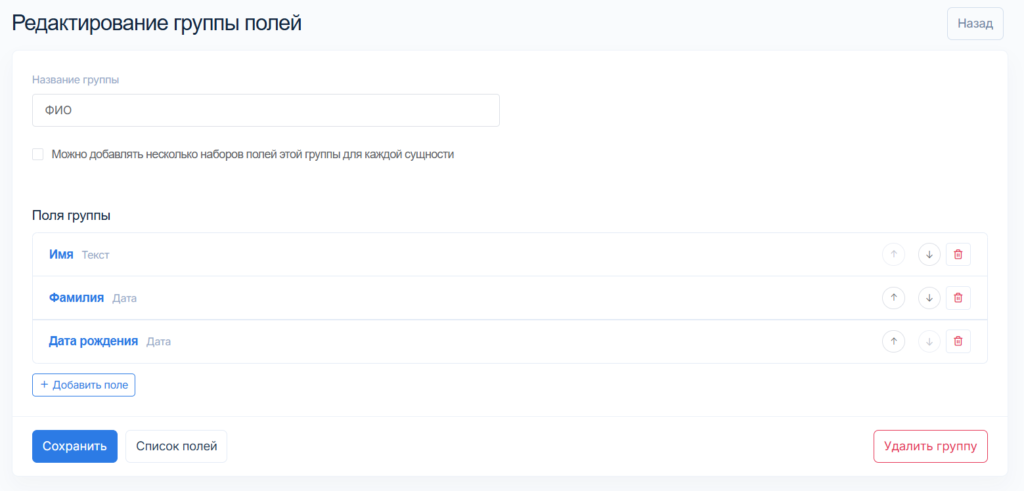Screen dimensions: 1024x491
Task: Open the Имя field link
Action: pos(61,255)
